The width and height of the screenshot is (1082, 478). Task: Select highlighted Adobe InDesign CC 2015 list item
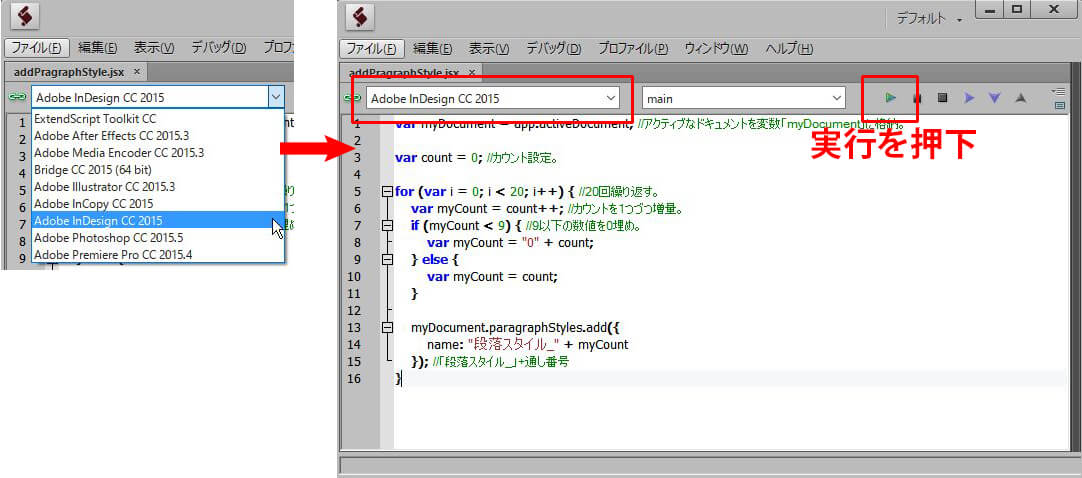click(158, 221)
